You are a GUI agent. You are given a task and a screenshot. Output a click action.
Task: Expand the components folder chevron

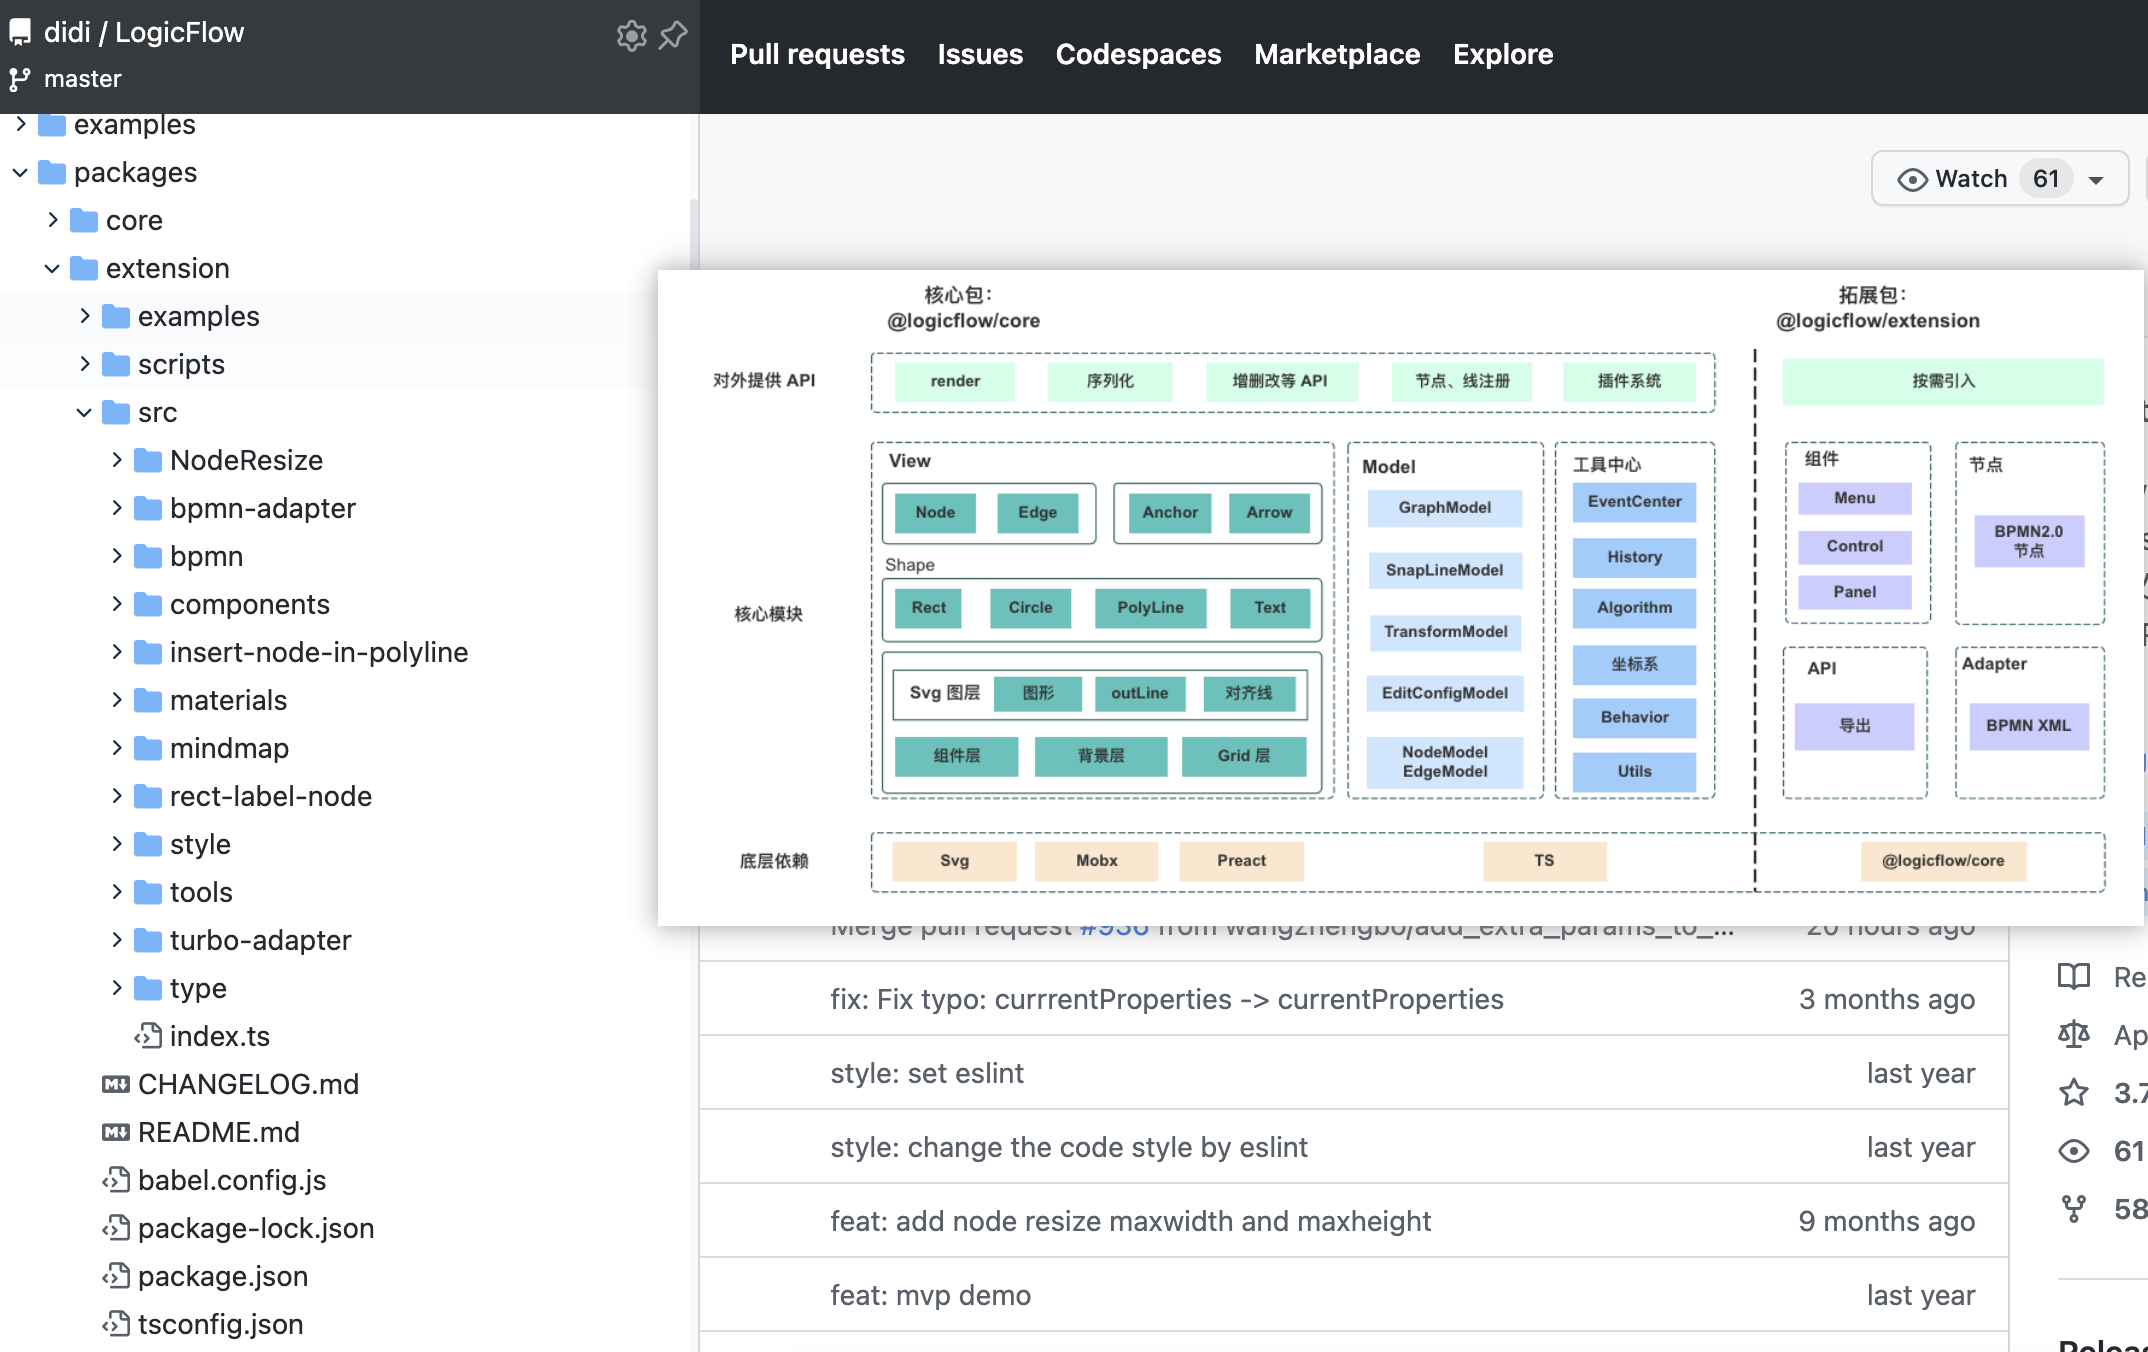click(116, 604)
